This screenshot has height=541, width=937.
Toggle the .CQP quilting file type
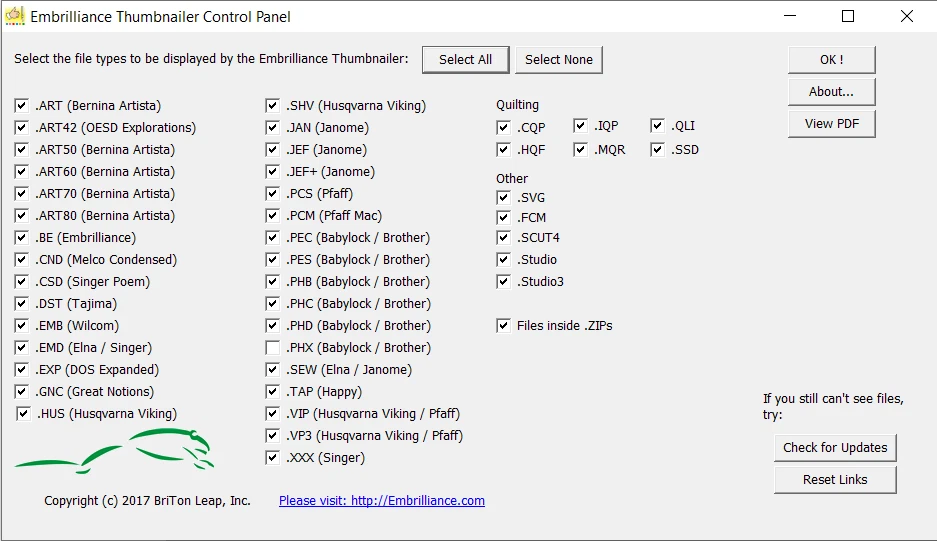503,127
